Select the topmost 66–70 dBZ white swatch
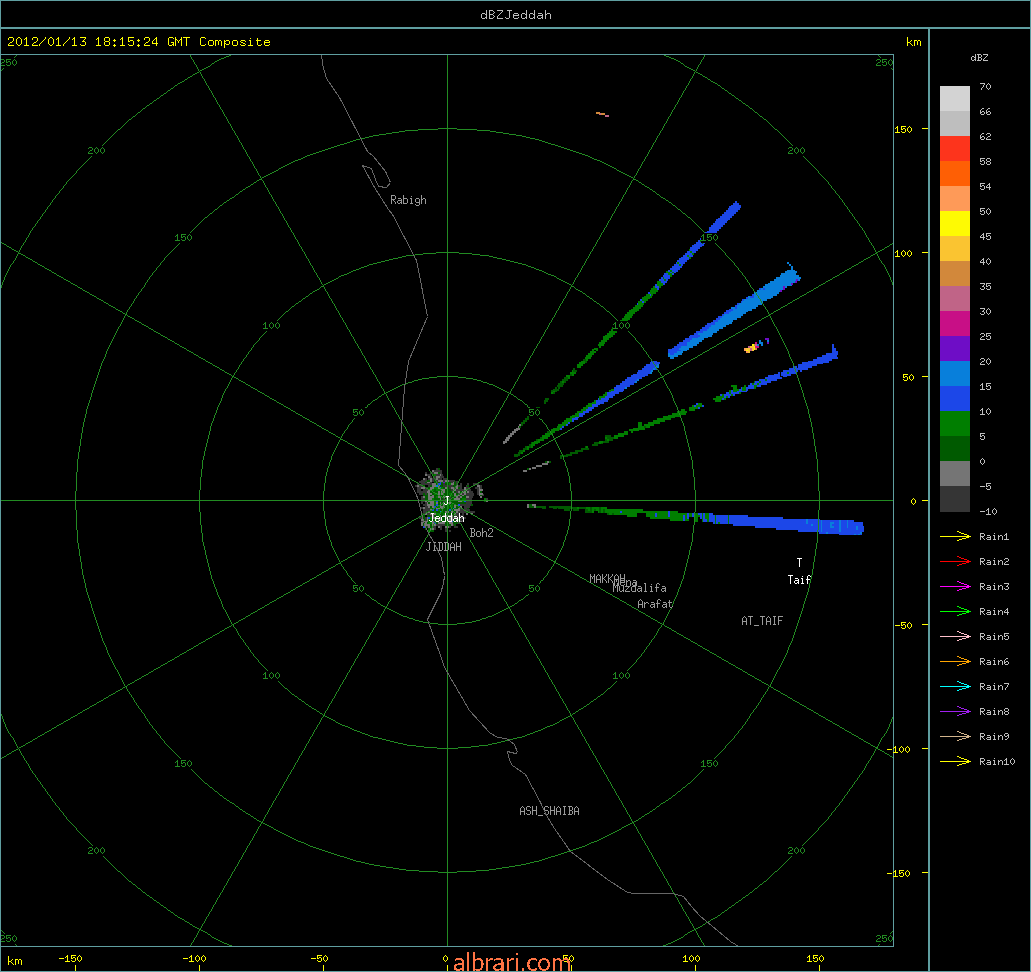The image size is (1031, 972). [955, 99]
